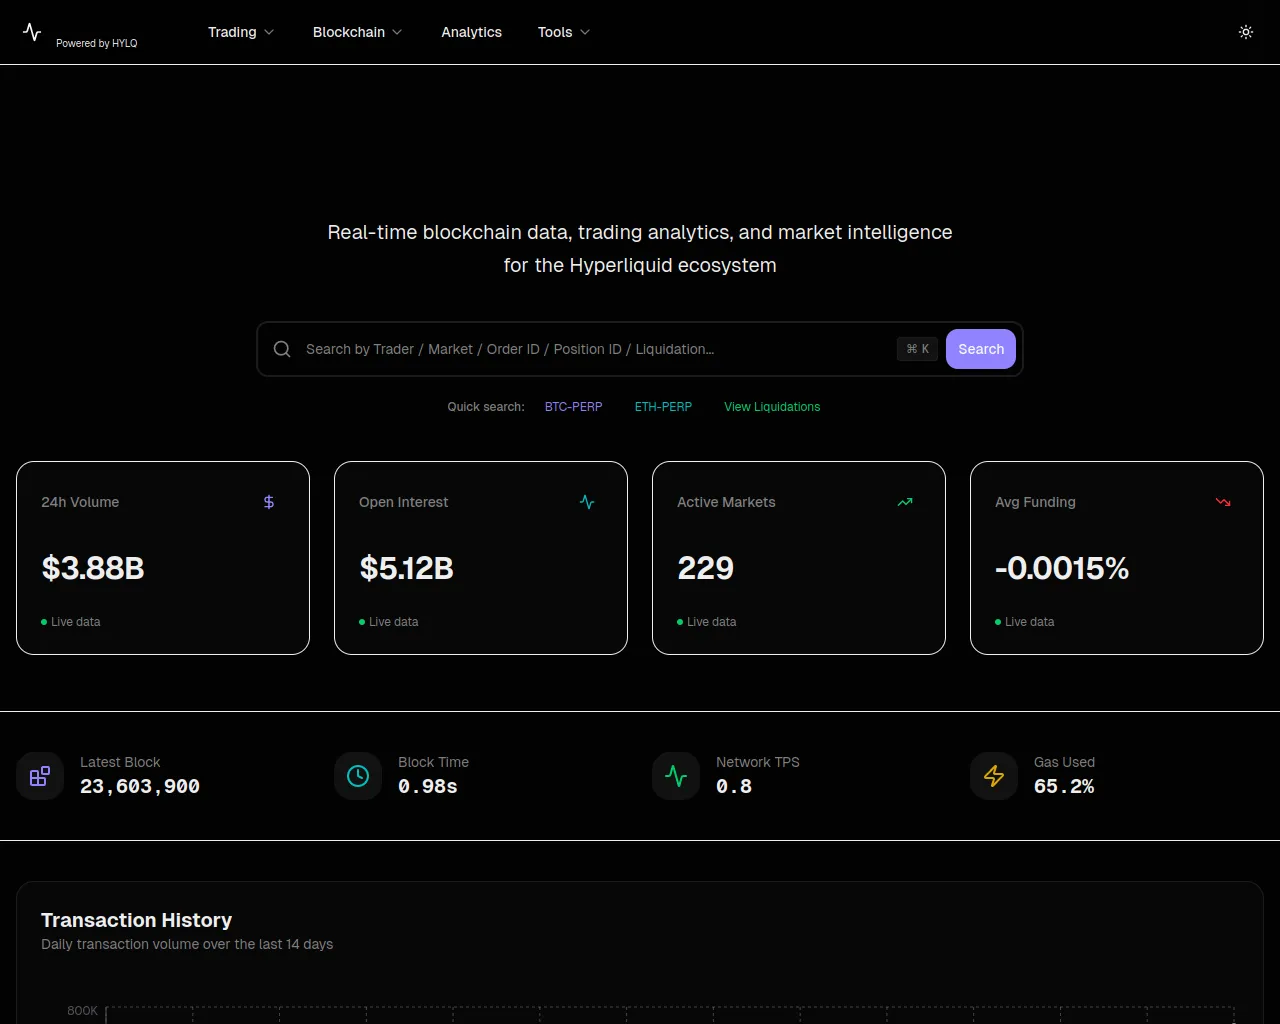1280x1024 pixels.
Task: Click 'Daily transaction volume over the last 14 days'
Action: click(x=187, y=944)
